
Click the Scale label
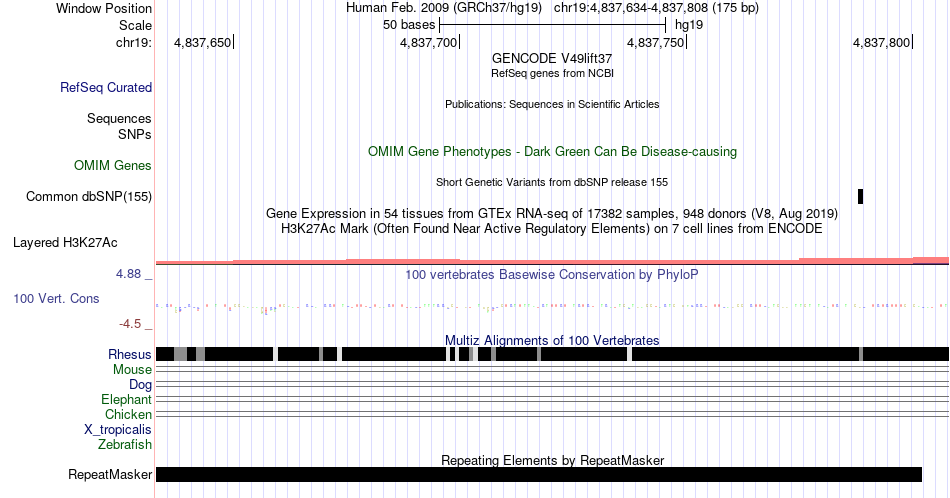tap(135, 25)
